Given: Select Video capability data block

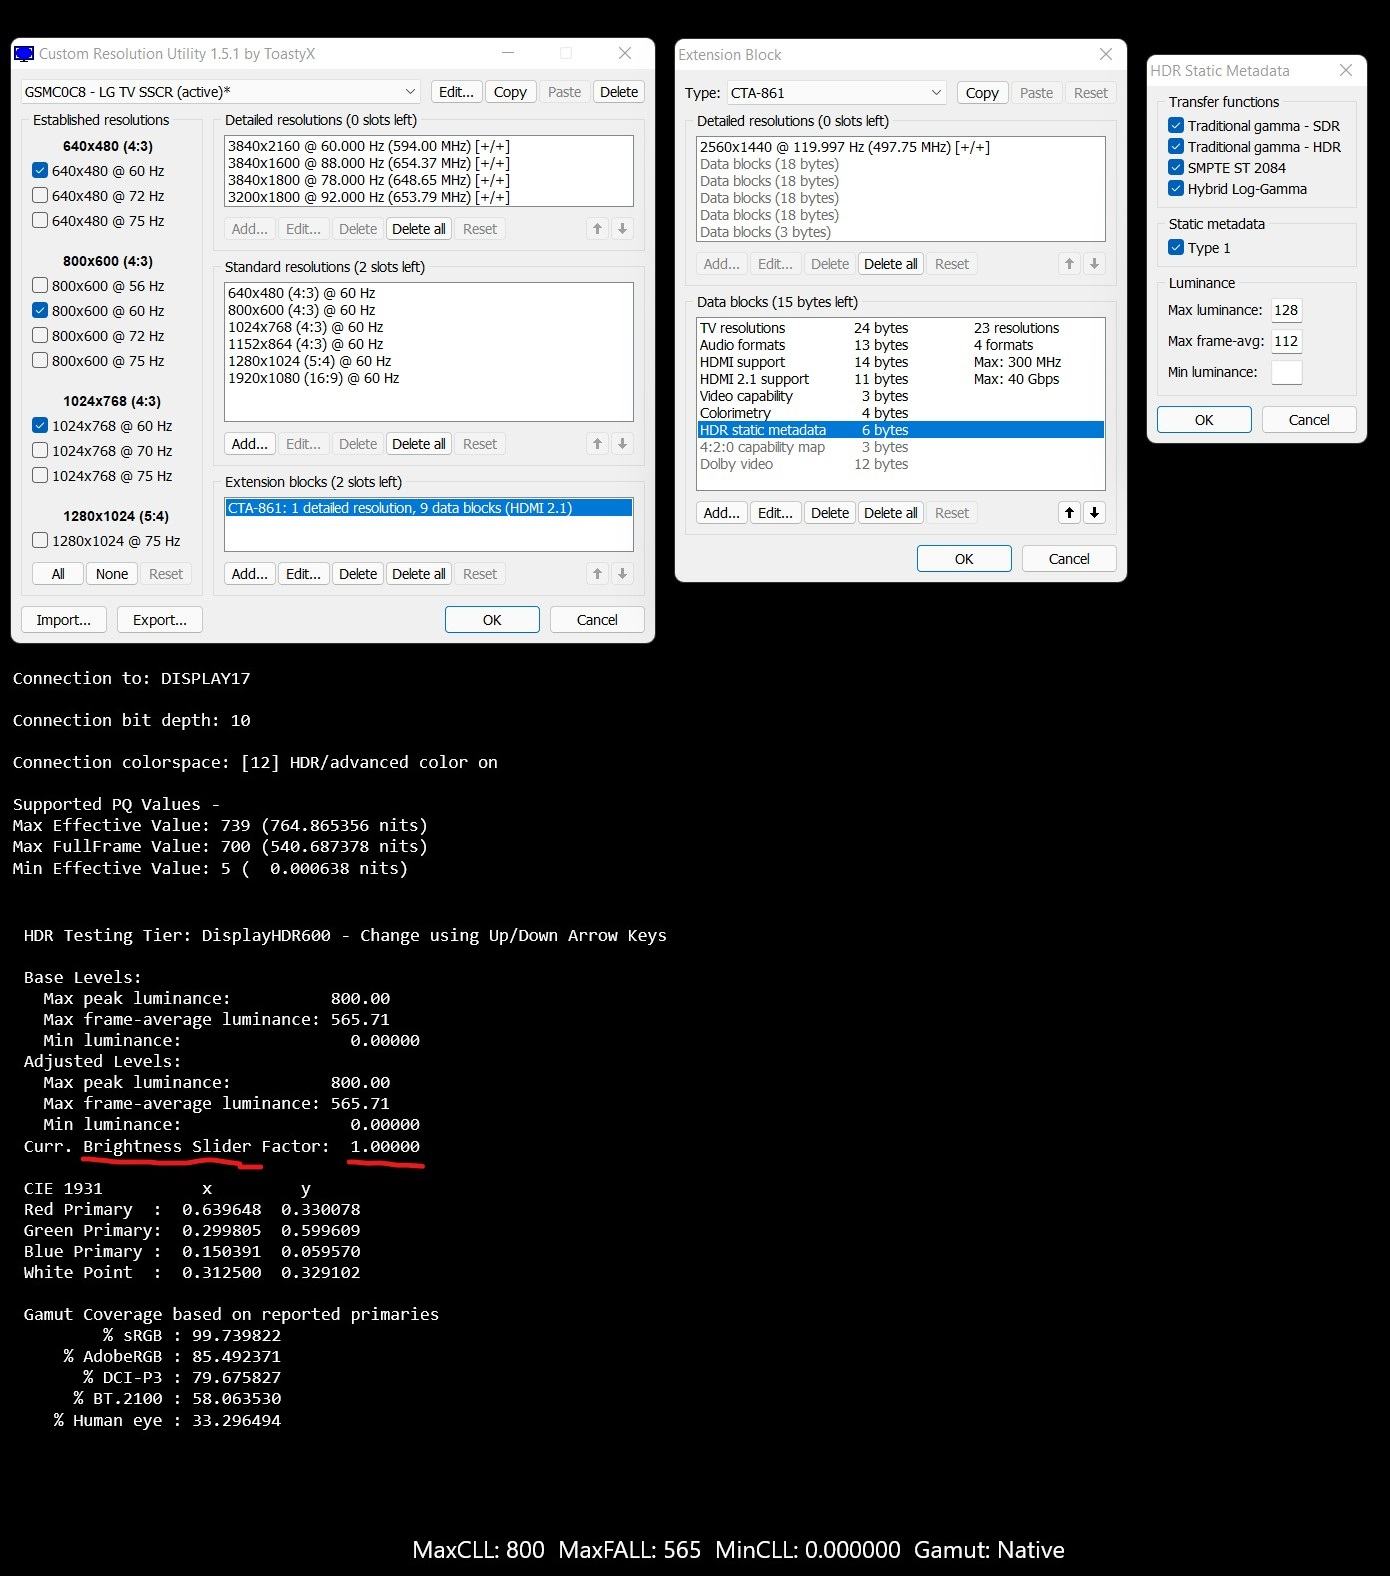Looking at the screenshot, I should click(901, 396).
